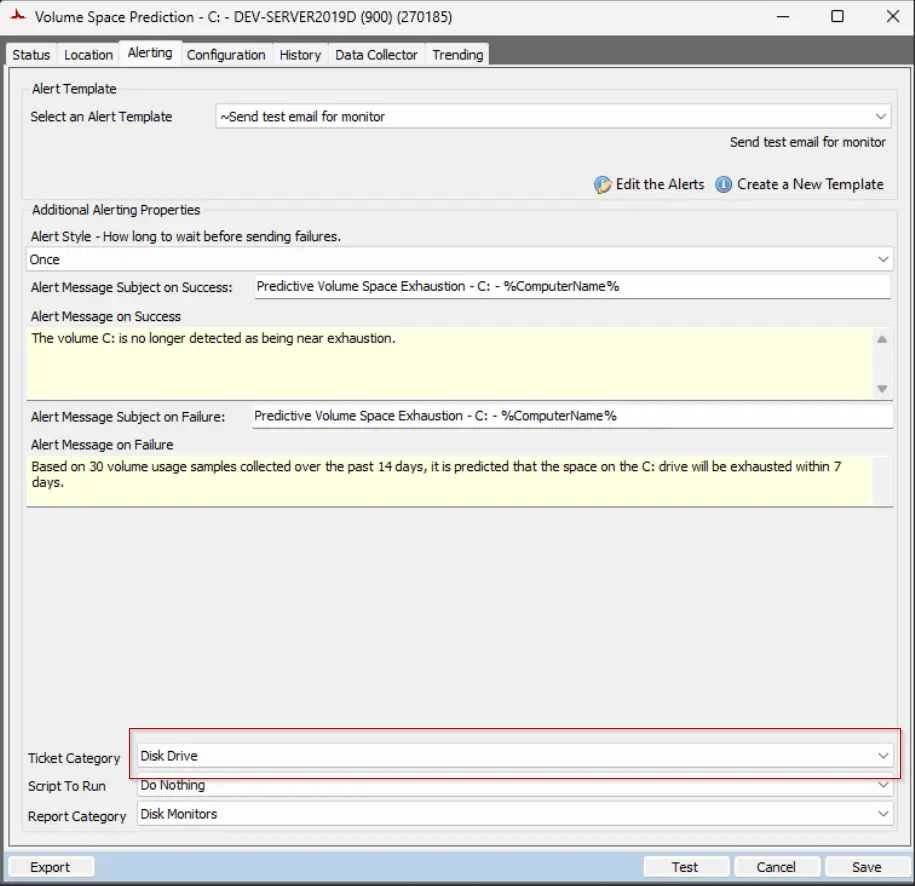This screenshot has height=886, width=915.
Task: Click the Alert Message Subject on Failure field
Action: point(572,416)
